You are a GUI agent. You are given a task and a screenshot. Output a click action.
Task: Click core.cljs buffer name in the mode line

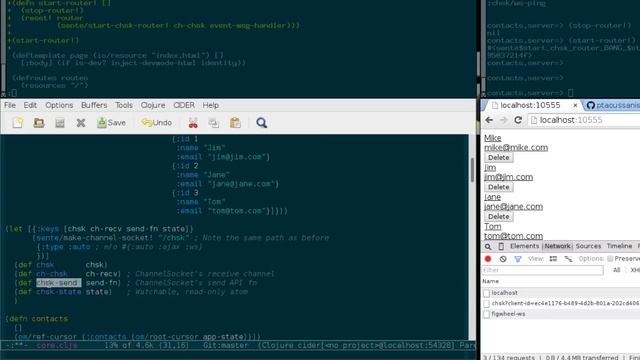pos(57,345)
